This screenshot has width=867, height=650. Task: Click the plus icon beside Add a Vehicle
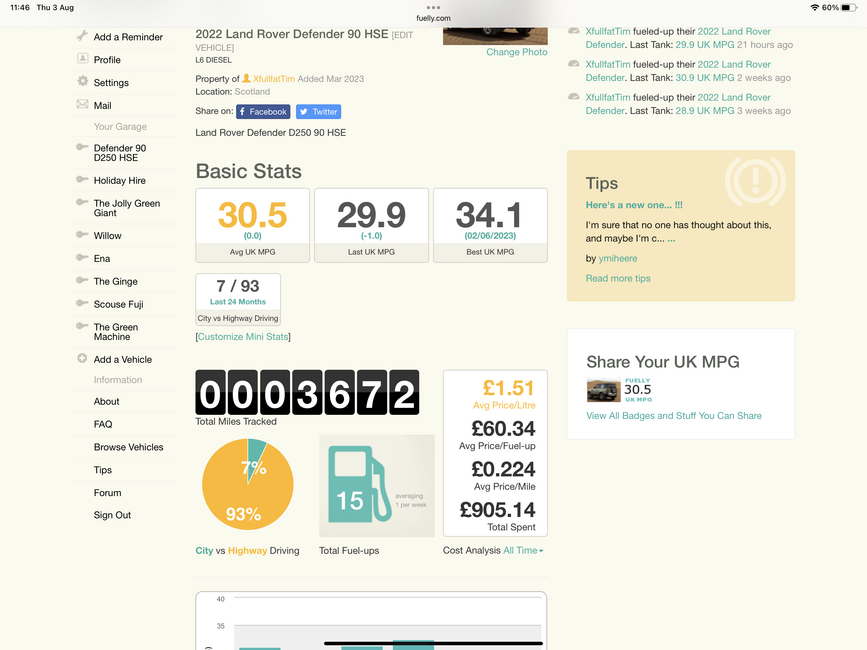(82, 358)
